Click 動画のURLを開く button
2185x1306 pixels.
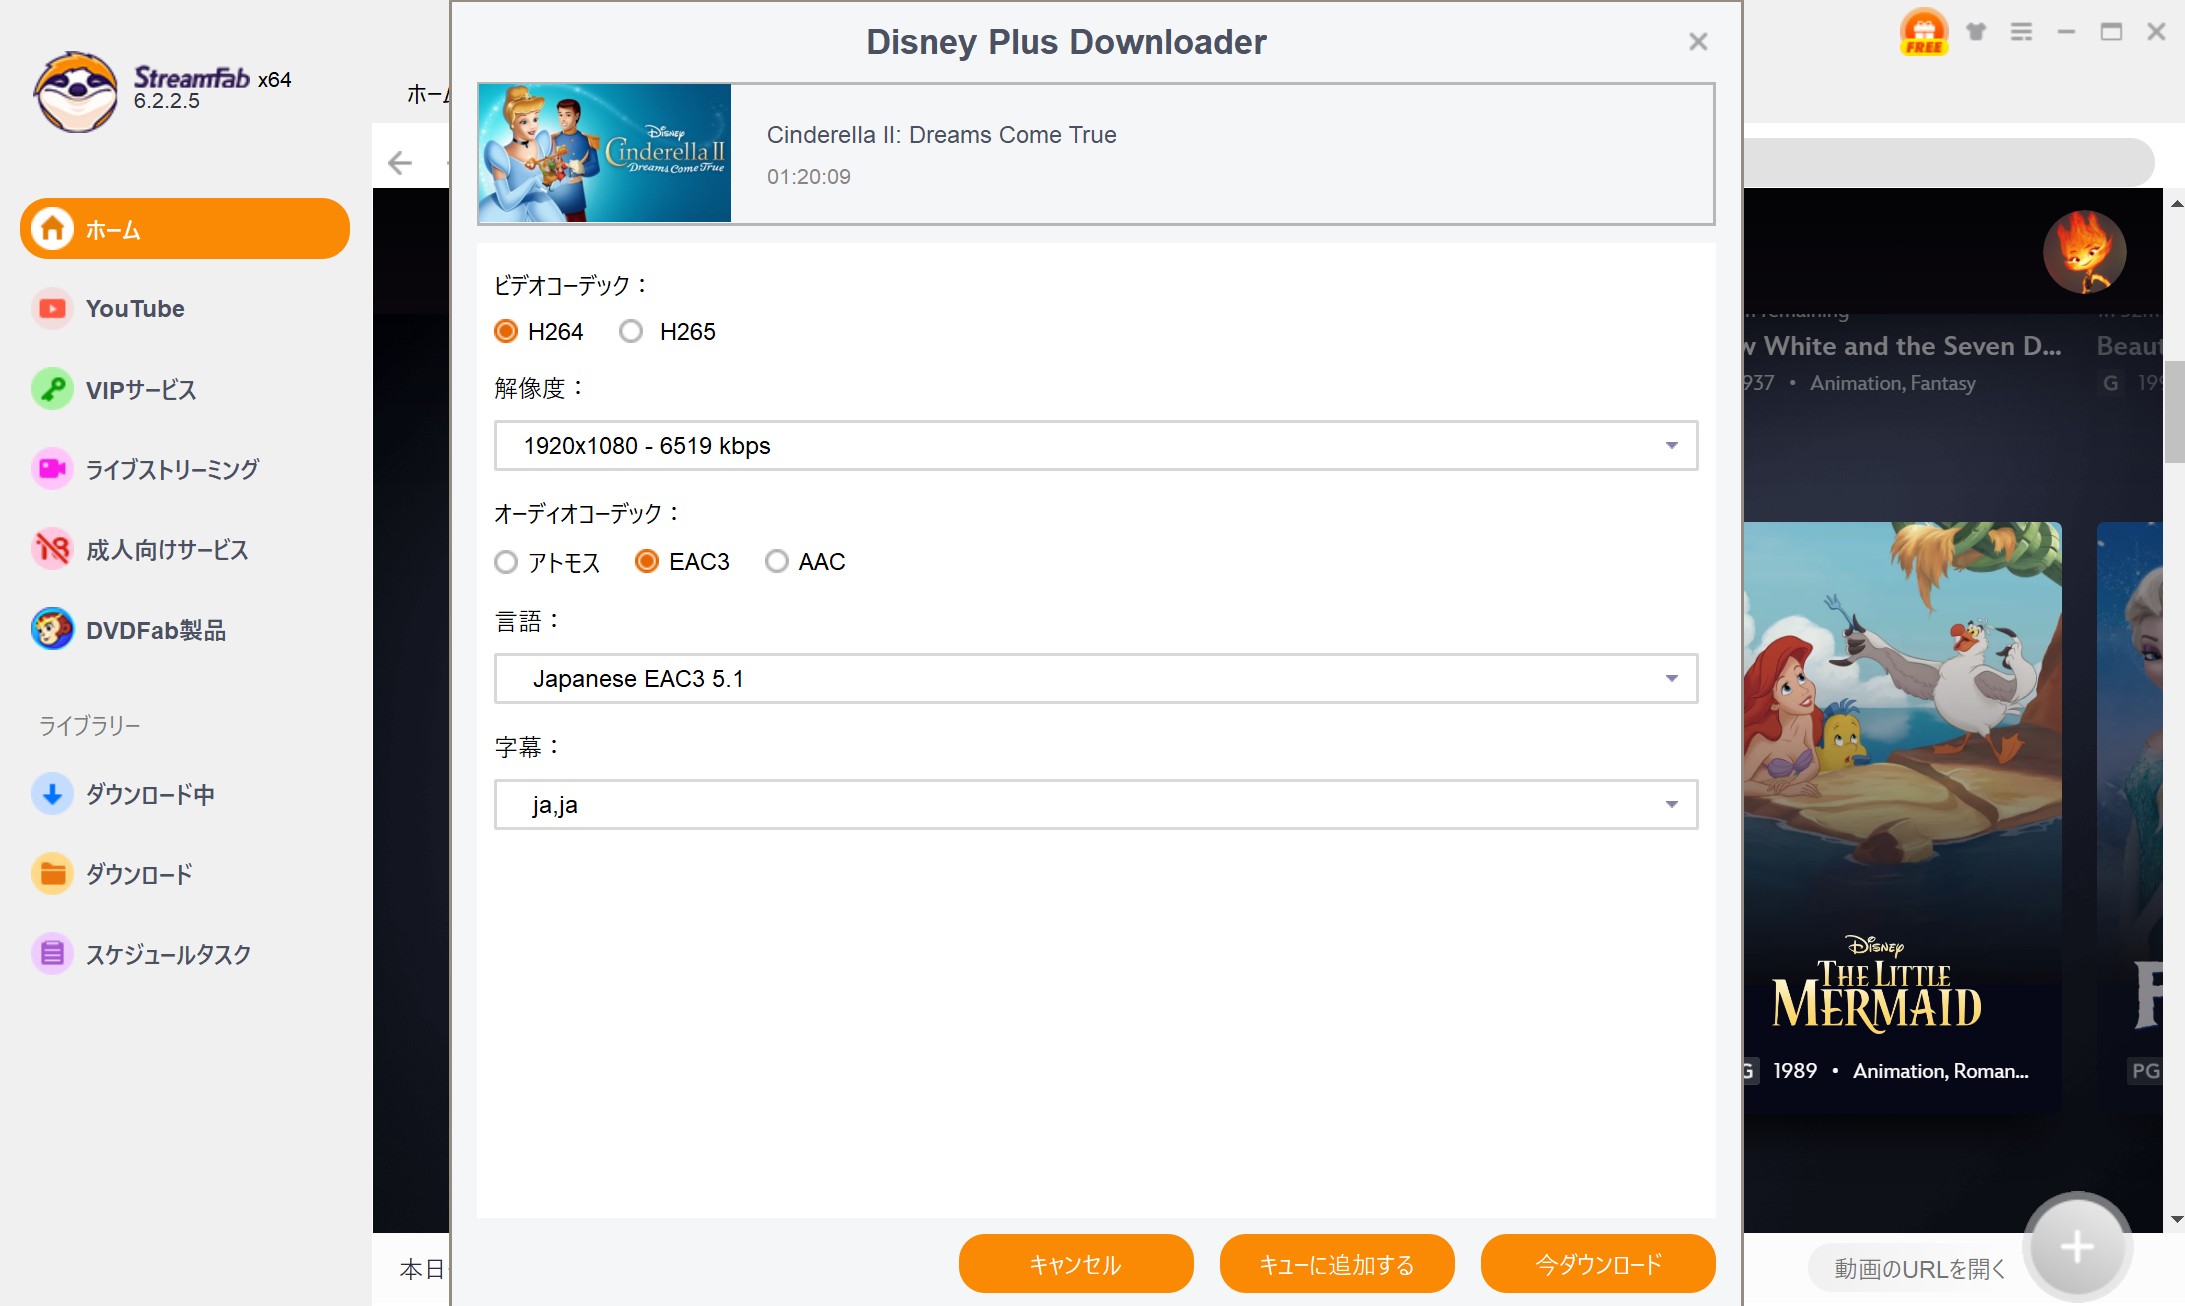(x=1919, y=1269)
